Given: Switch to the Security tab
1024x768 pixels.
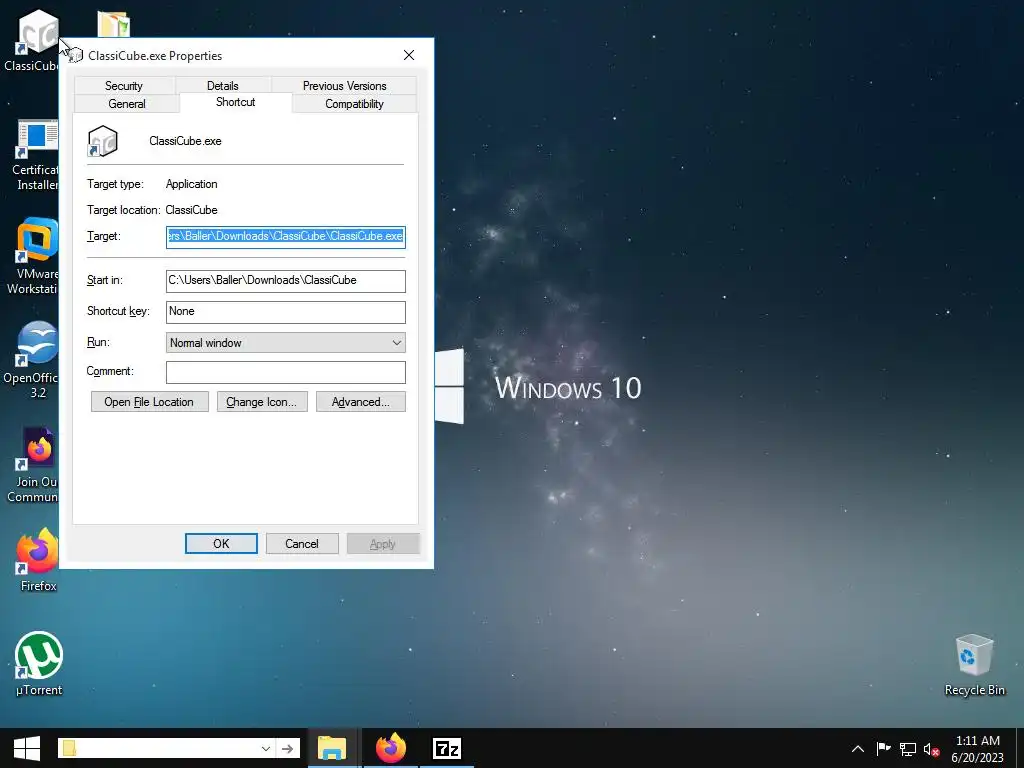Looking at the screenshot, I should pyautogui.click(x=124, y=86).
